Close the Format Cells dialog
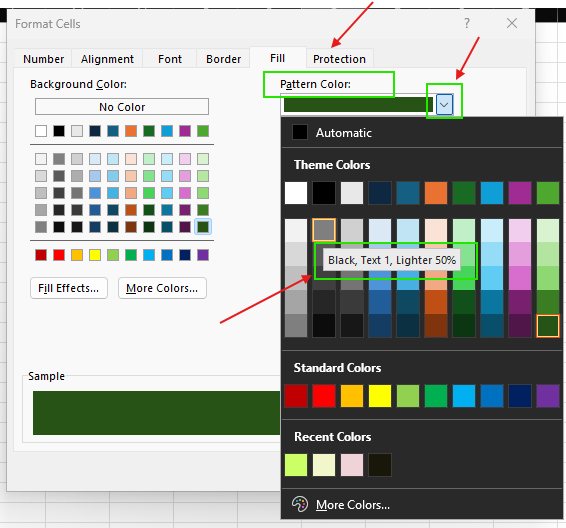 point(512,23)
